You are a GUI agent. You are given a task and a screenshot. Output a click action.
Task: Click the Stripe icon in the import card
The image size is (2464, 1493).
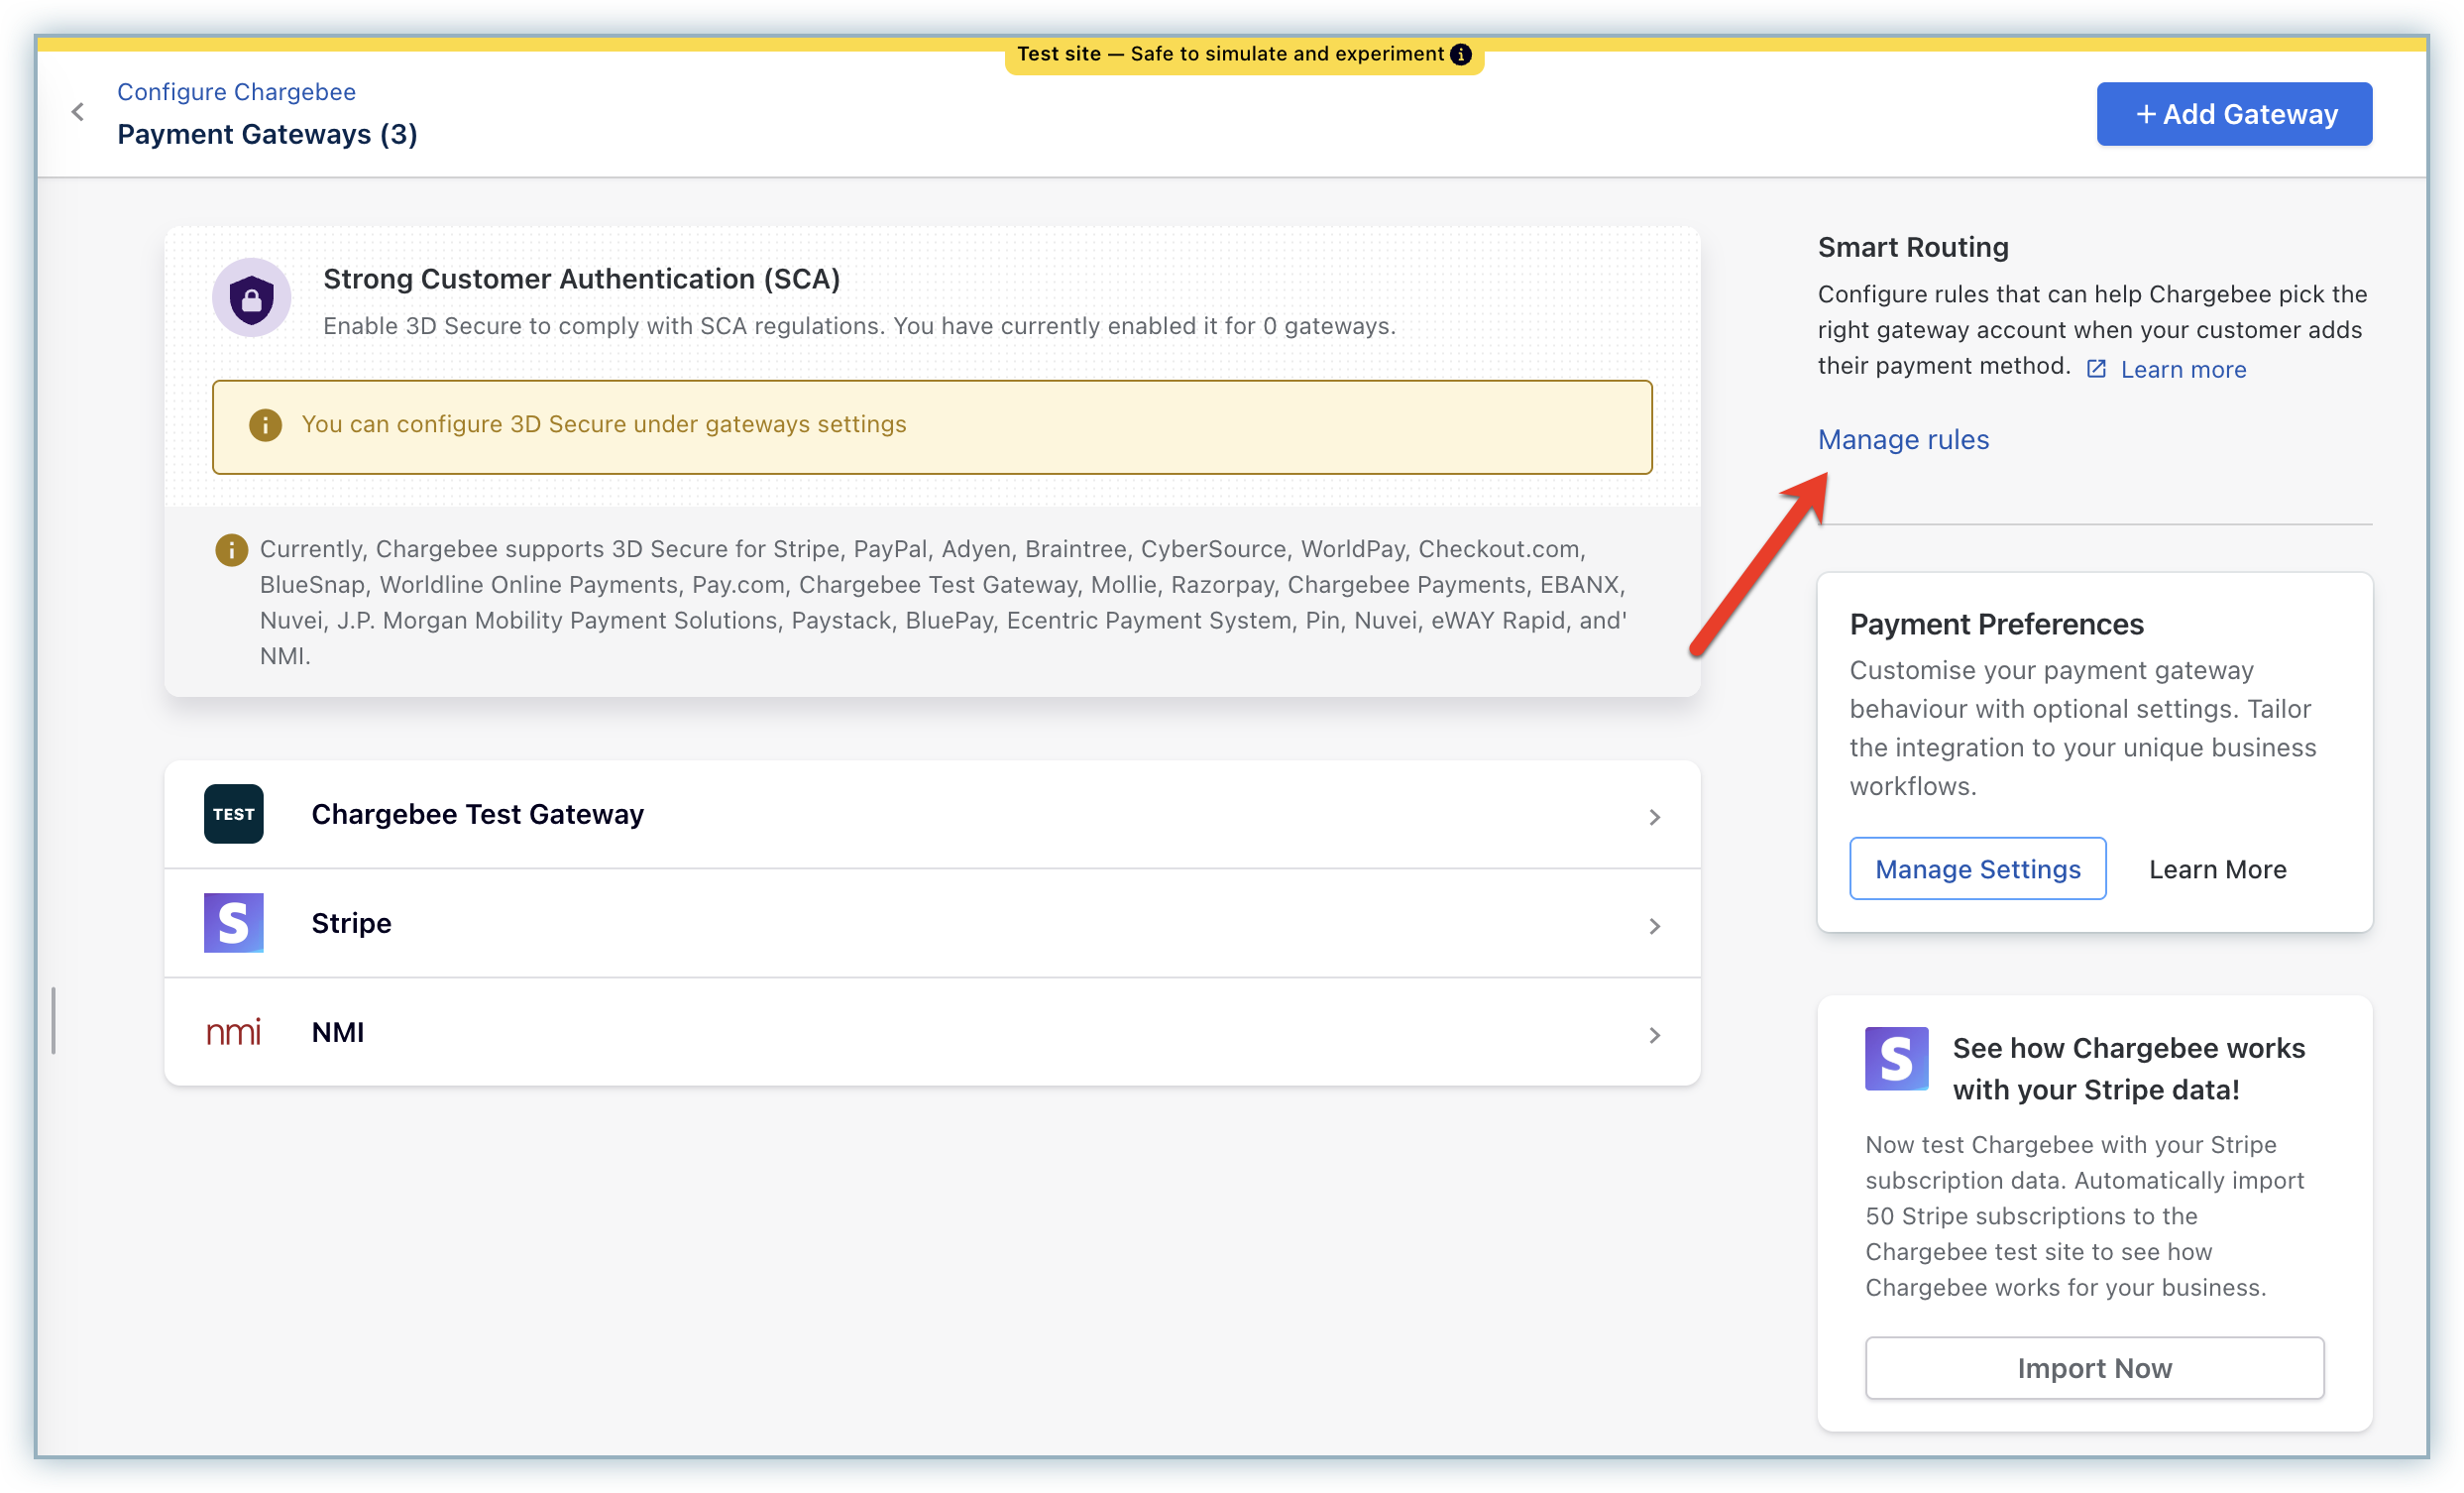(x=1897, y=1059)
